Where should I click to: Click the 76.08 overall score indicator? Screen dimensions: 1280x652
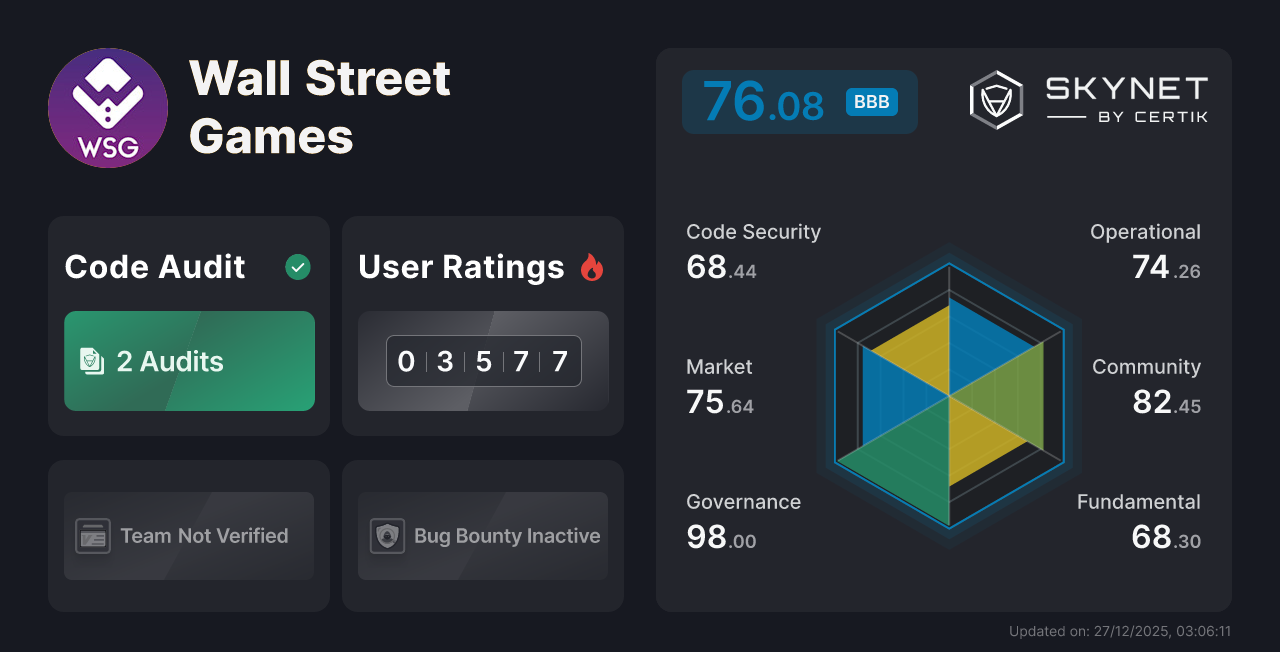(x=799, y=101)
